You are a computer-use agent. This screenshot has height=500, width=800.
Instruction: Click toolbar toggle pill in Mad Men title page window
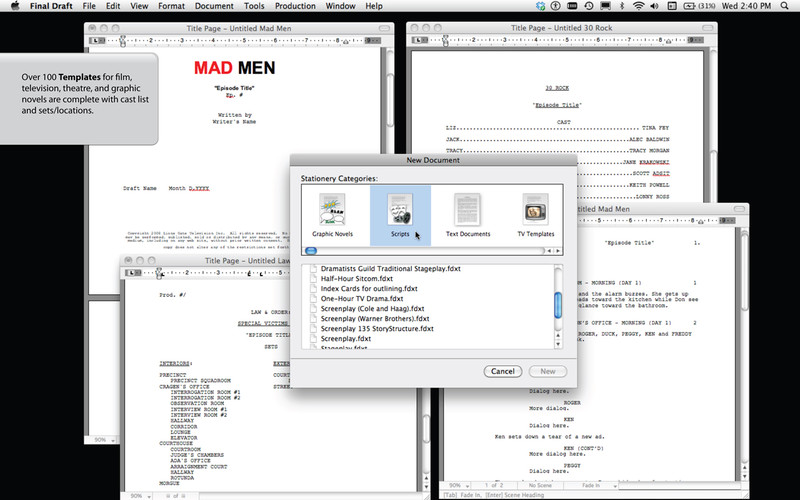384,29
